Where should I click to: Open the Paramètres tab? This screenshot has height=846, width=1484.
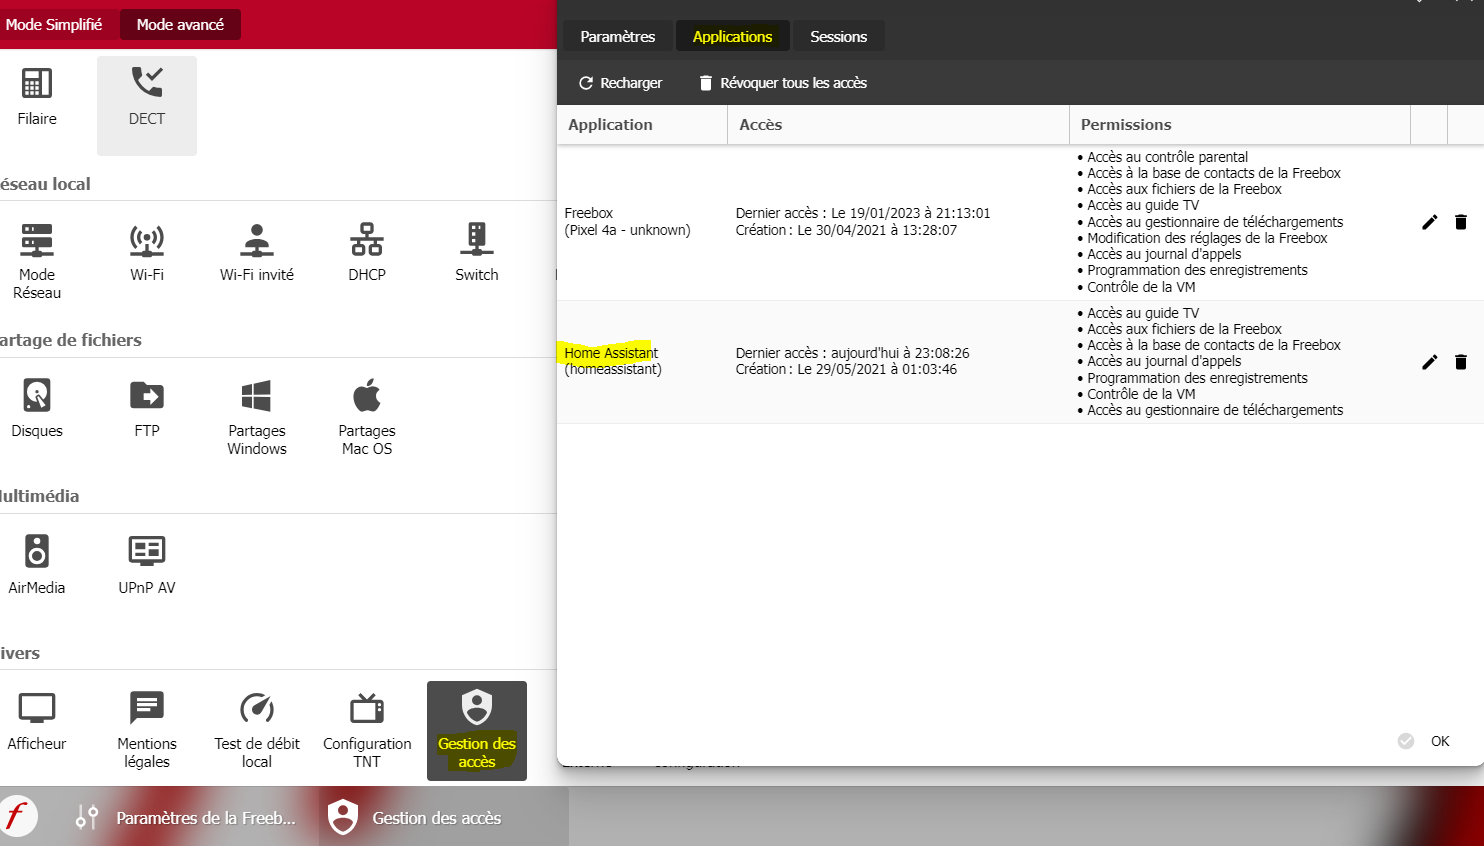(x=618, y=36)
